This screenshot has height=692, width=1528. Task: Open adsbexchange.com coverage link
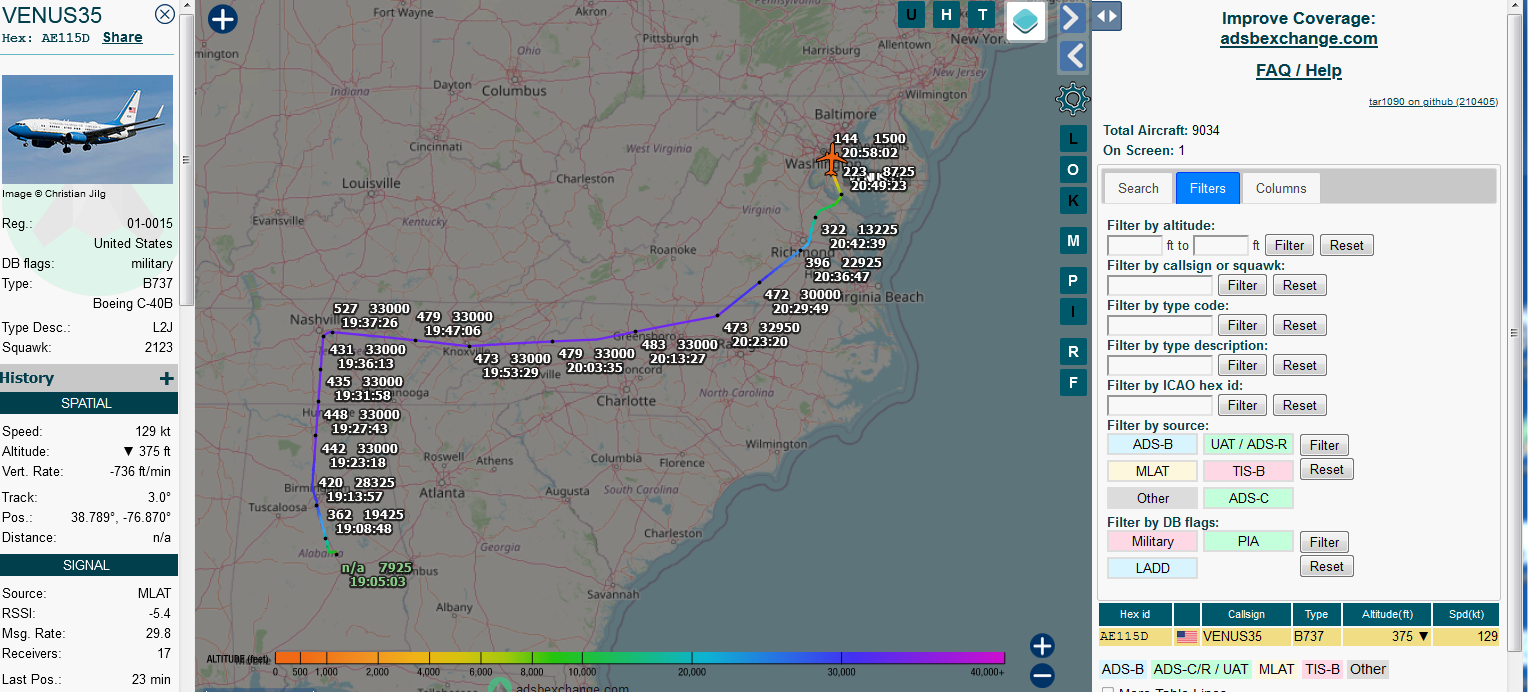(1298, 39)
